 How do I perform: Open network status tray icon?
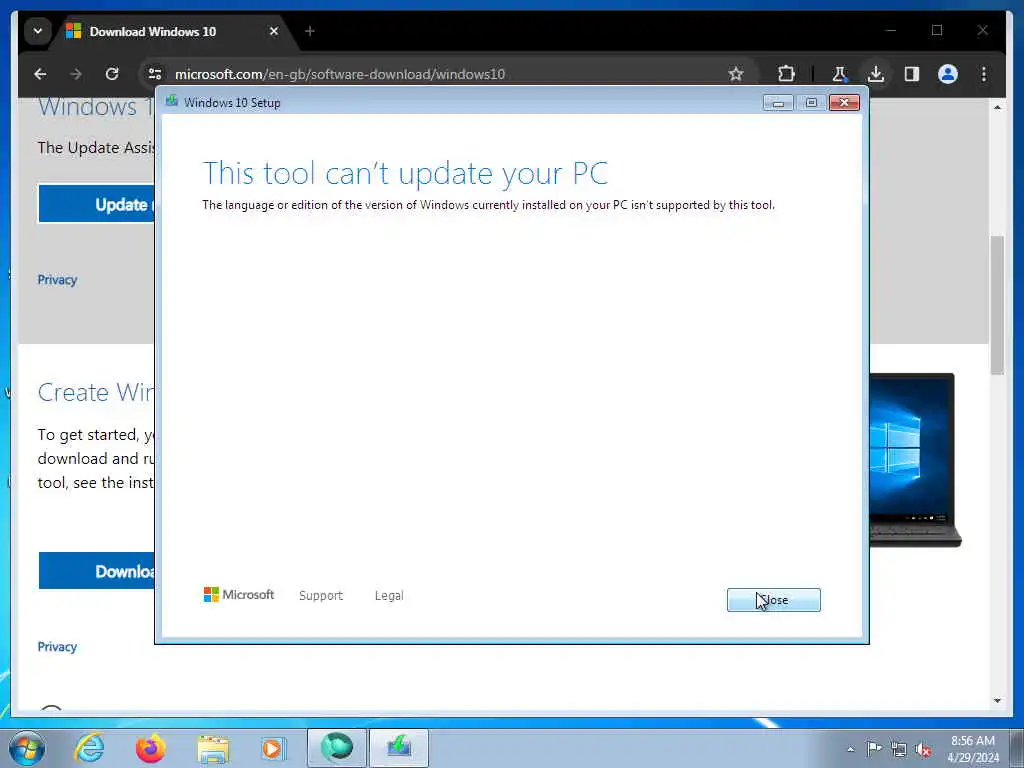coord(899,749)
